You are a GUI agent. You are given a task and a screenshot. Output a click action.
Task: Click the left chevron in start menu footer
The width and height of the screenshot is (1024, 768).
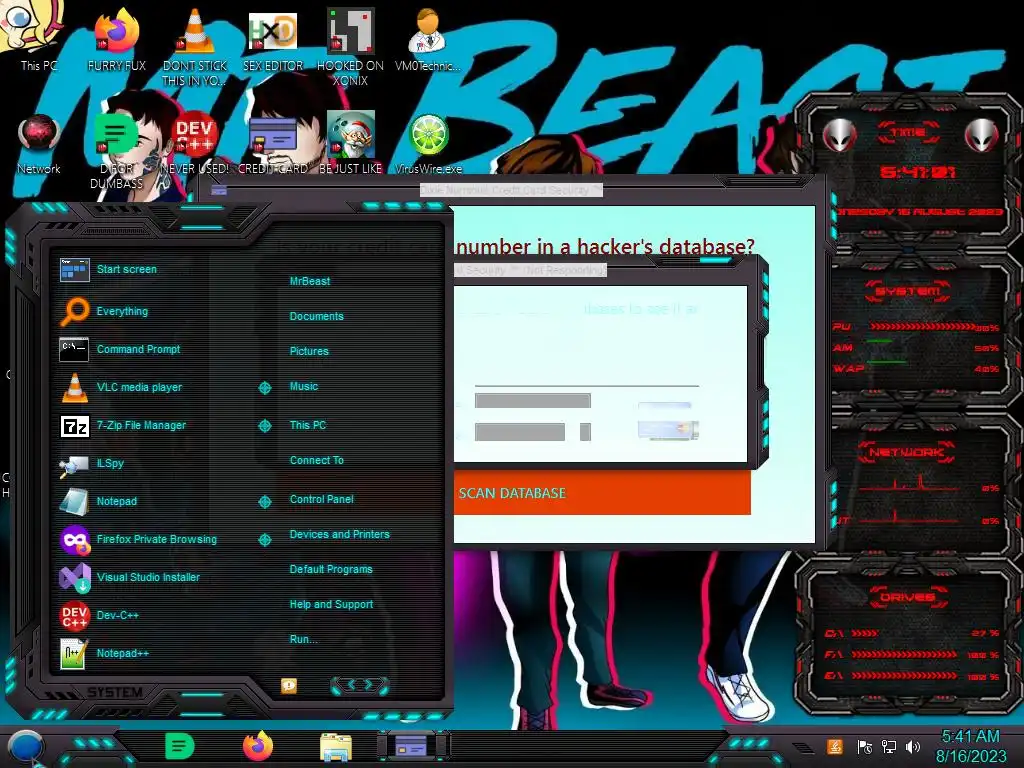[351, 684]
